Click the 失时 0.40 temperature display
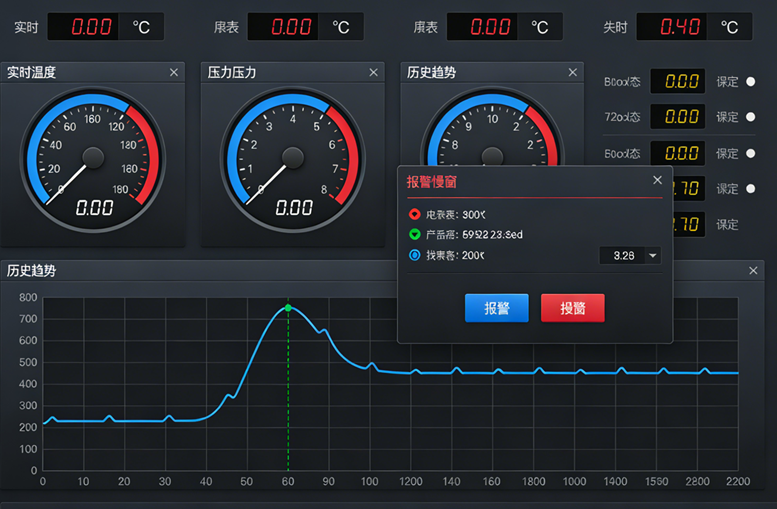Screen dimensions: 777x509 (x=680, y=27)
